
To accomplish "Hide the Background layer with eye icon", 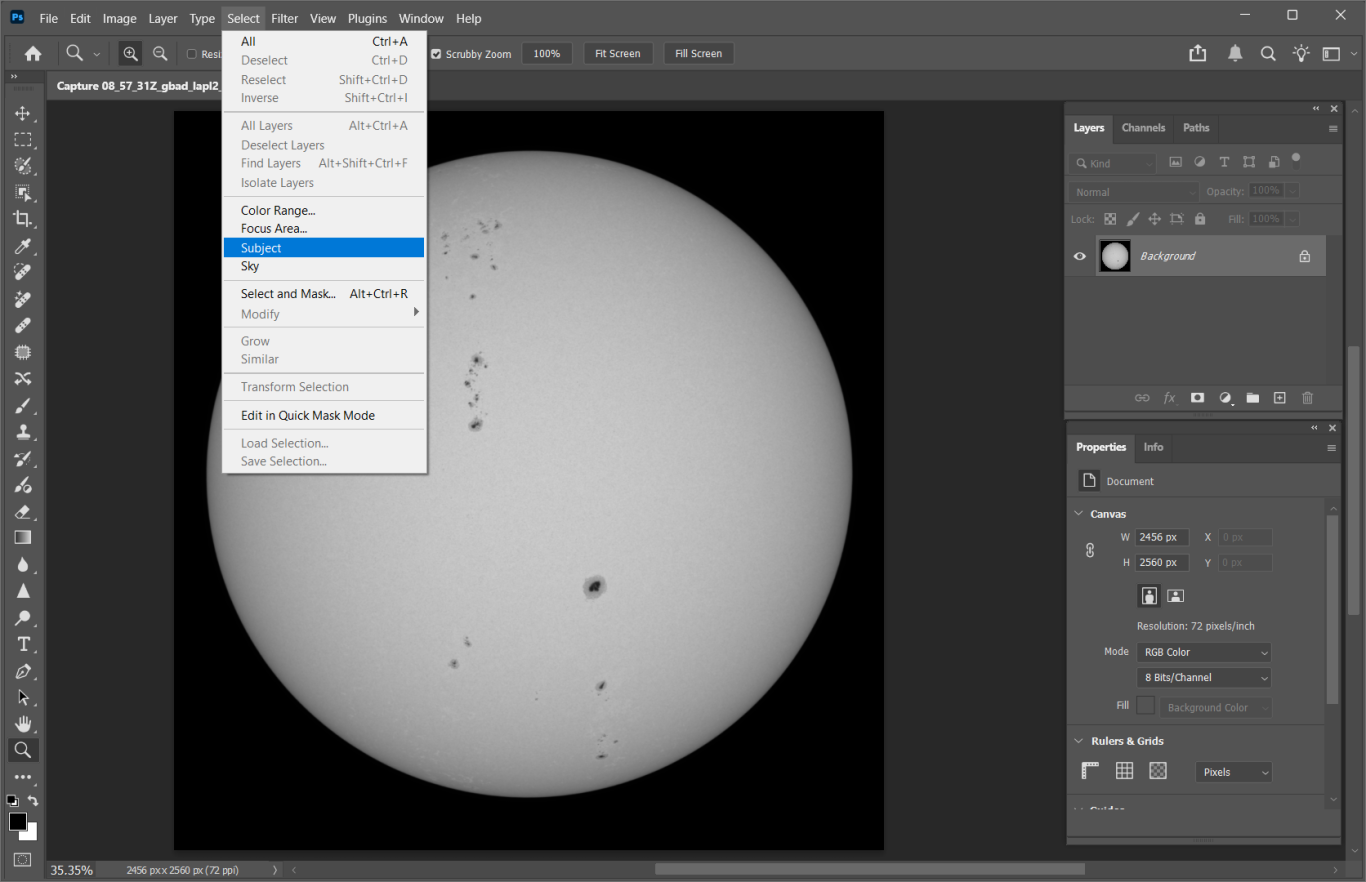I will click(x=1080, y=256).
